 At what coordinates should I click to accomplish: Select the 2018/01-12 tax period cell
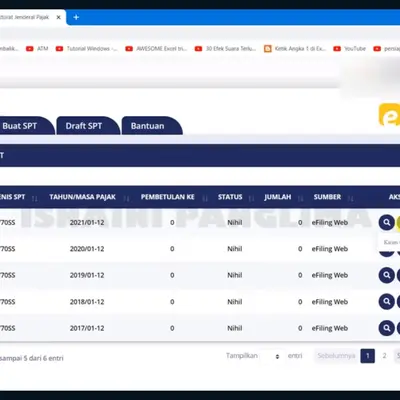point(87,302)
